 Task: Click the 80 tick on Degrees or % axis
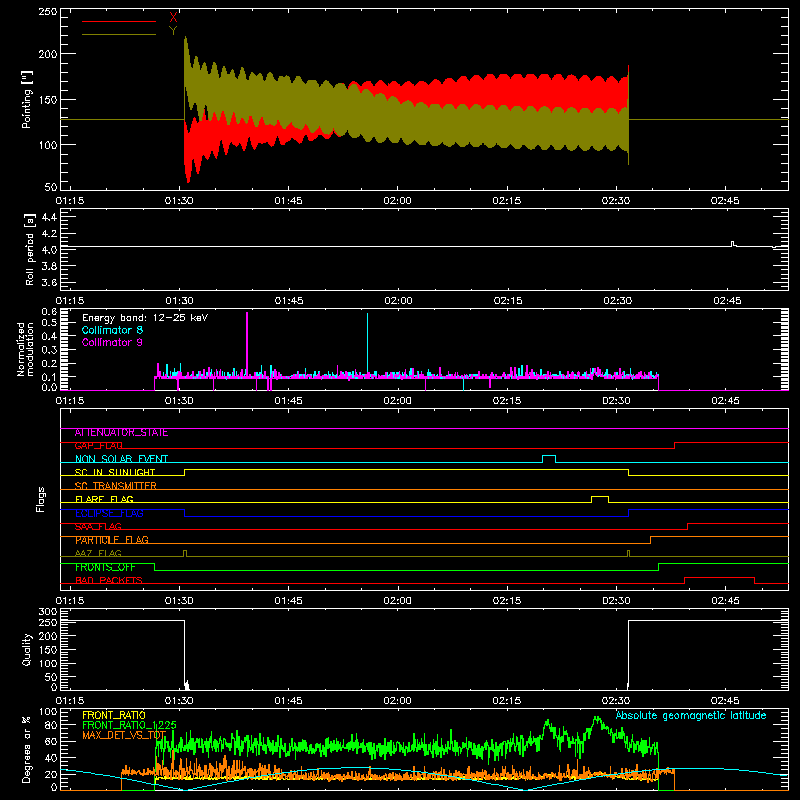tap(52, 725)
